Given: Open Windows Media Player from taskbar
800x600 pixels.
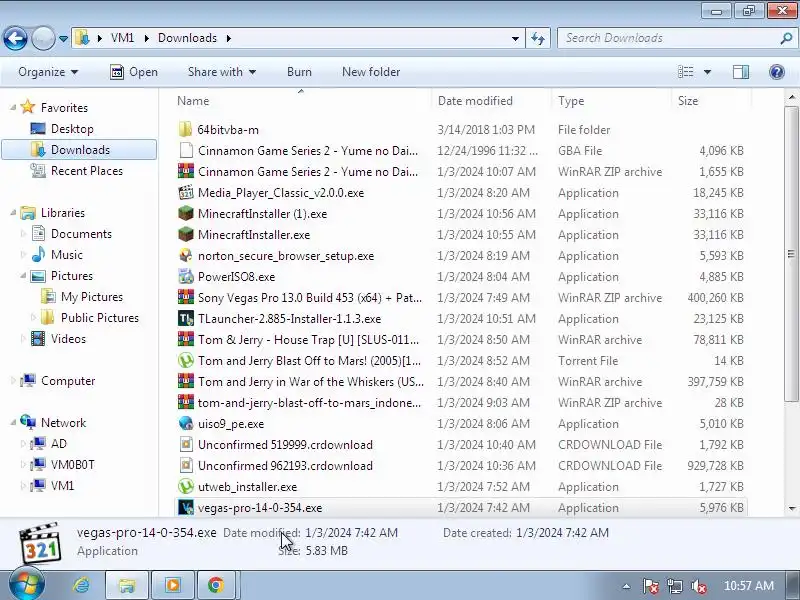Looking at the screenshot, I should point(172,585).
